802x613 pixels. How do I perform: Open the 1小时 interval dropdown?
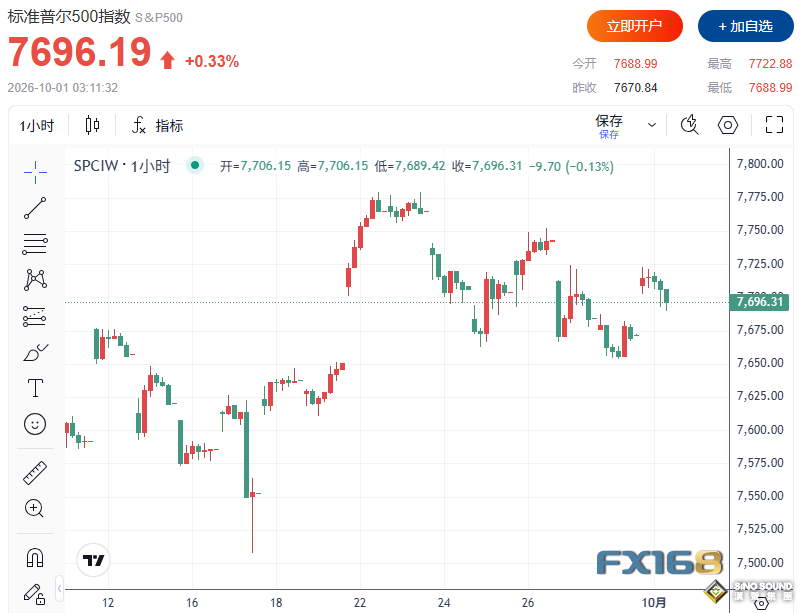(37, 126)
